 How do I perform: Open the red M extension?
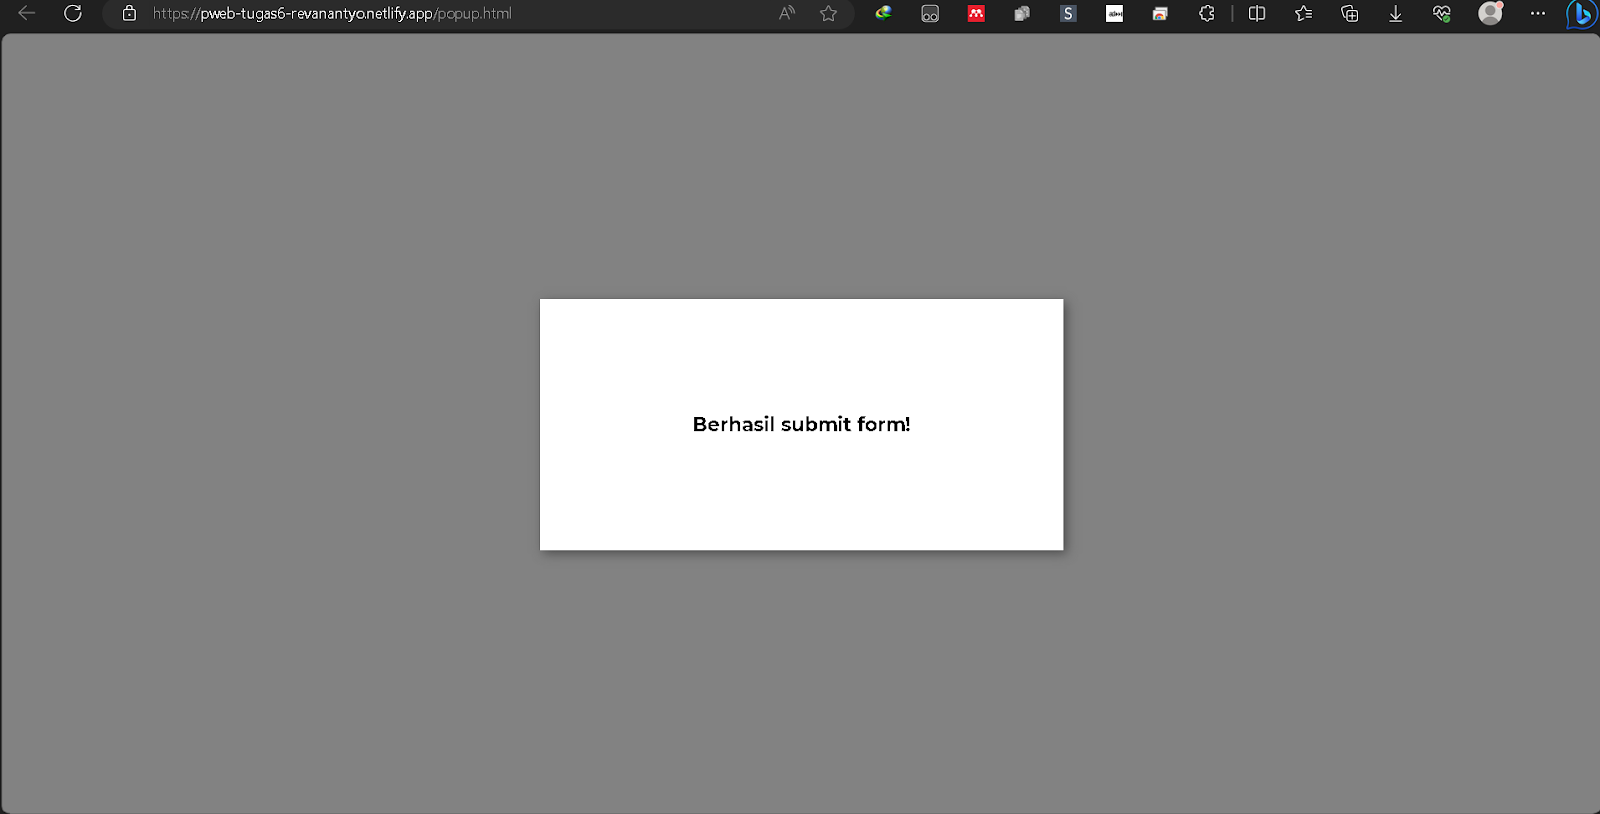[976, 13]
